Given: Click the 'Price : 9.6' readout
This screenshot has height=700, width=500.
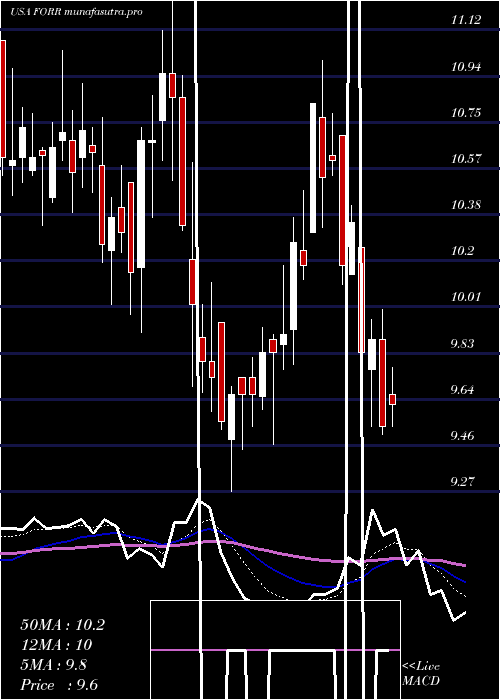Looking at the screenshot, I should coord(59,685).
